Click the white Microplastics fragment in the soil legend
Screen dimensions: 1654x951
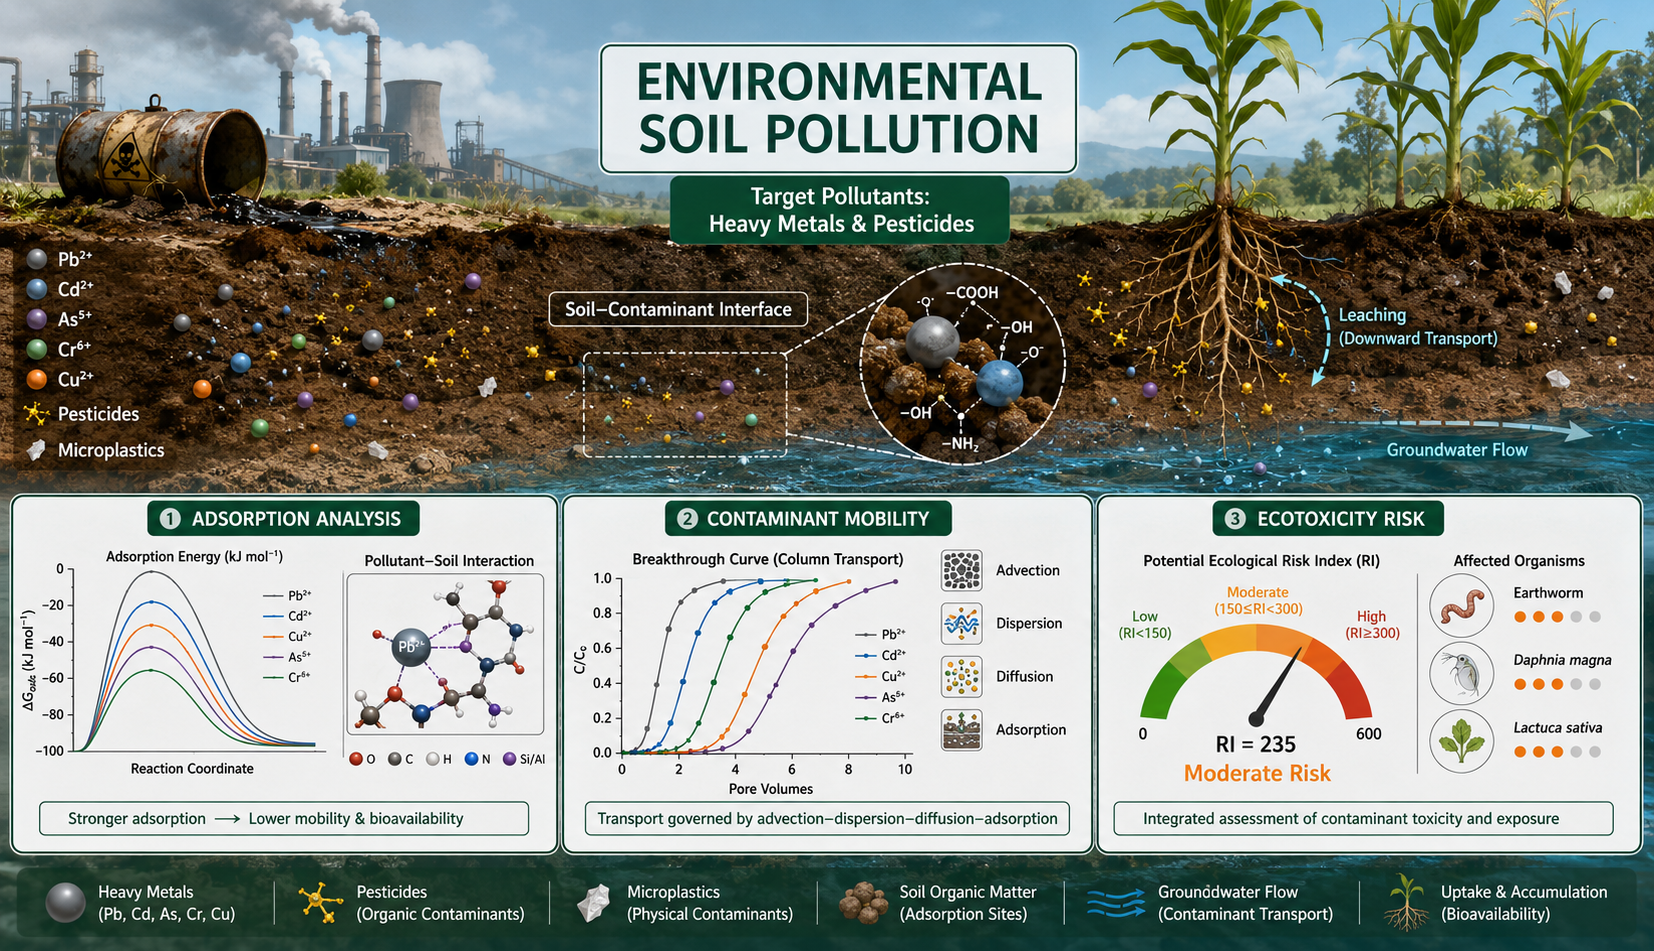(37, 450)
